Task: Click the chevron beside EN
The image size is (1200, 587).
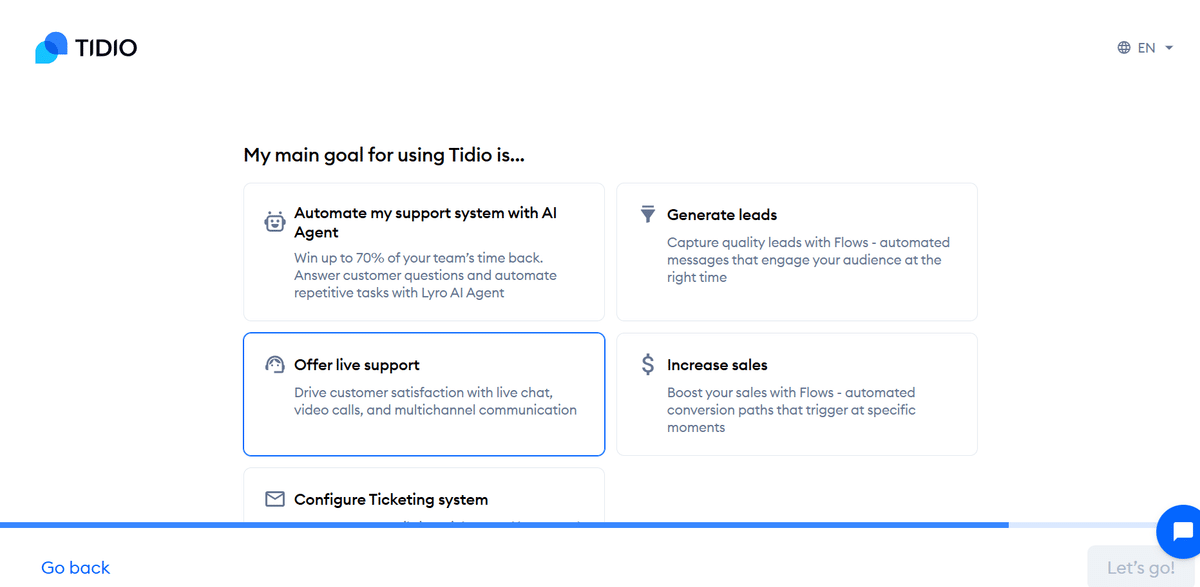Action: point(1170,47)
